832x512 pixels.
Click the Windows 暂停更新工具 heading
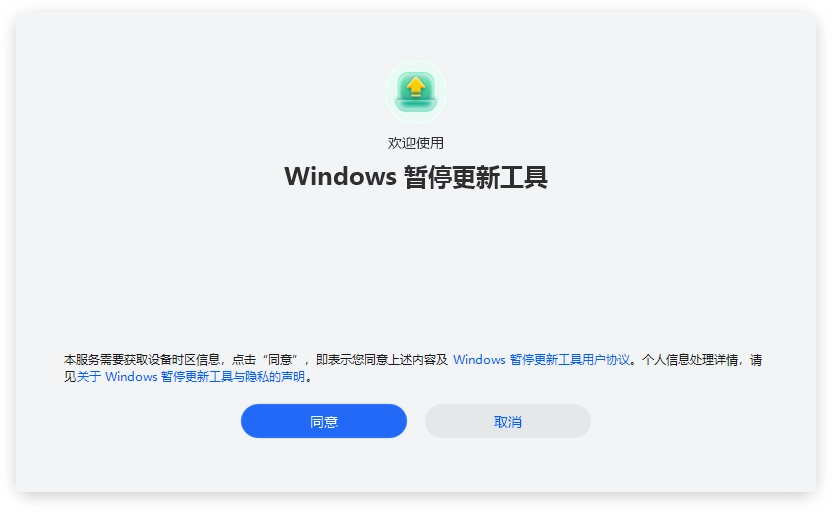[x=416, y=177]
